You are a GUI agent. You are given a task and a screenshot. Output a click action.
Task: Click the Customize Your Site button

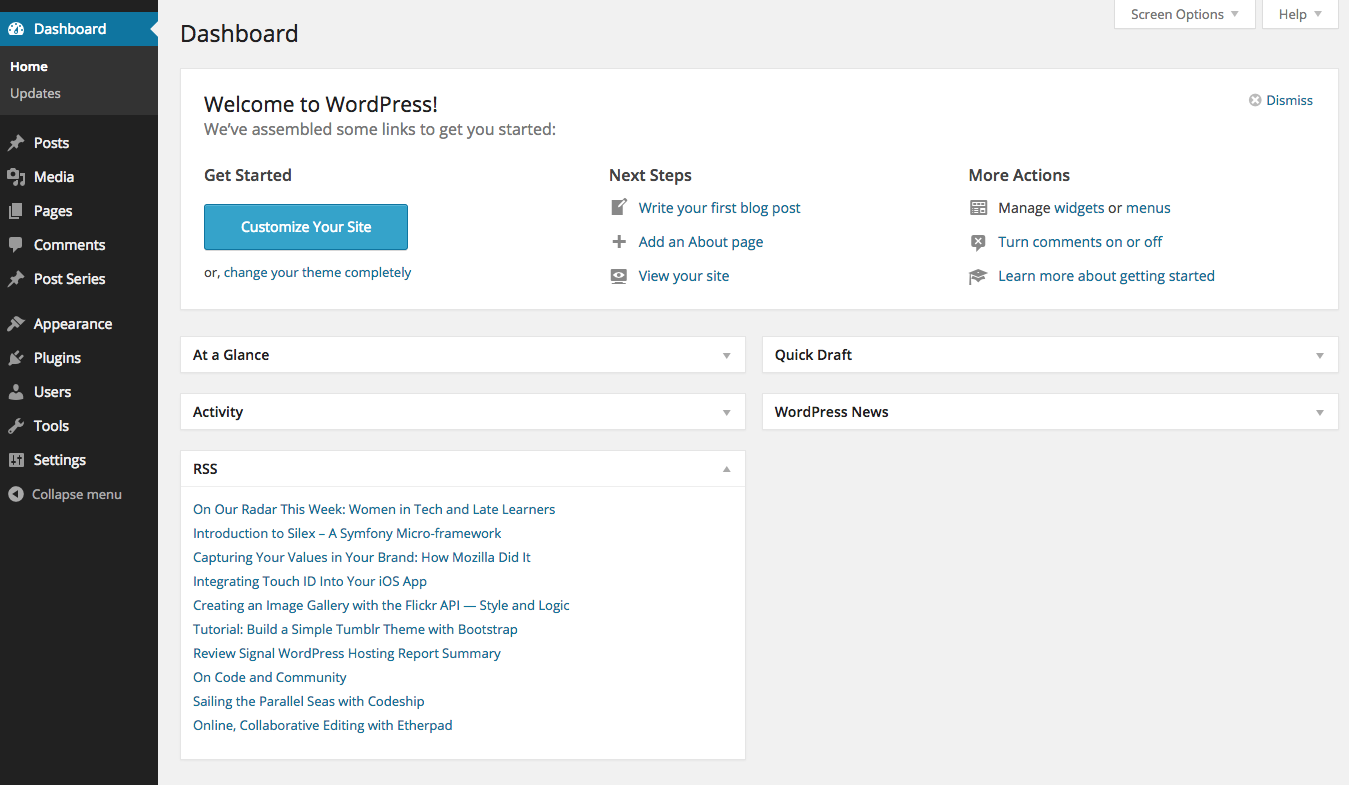306,227
